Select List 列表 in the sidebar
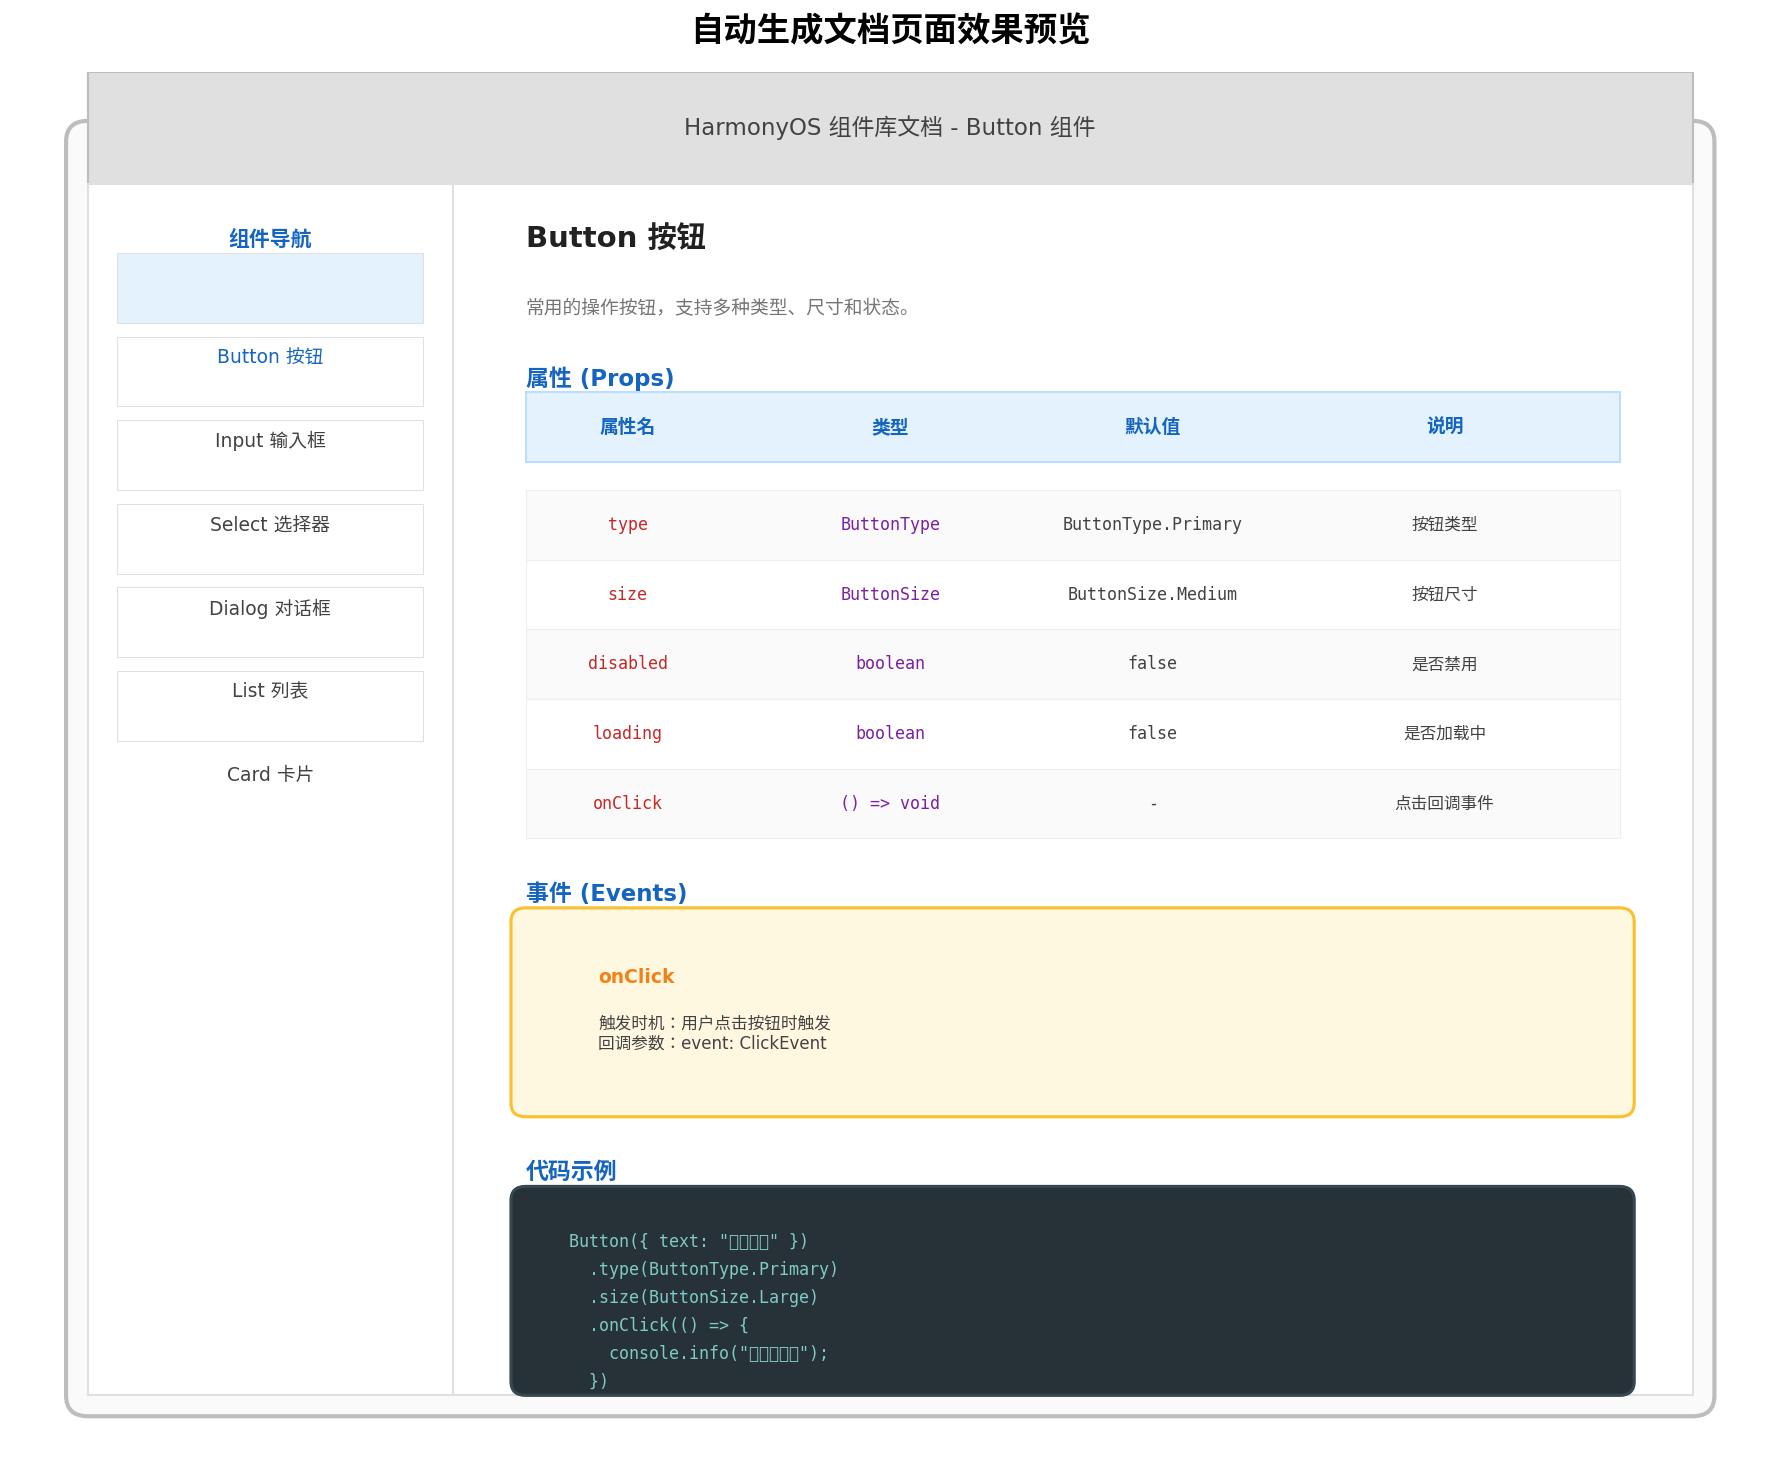 (270, 691)
